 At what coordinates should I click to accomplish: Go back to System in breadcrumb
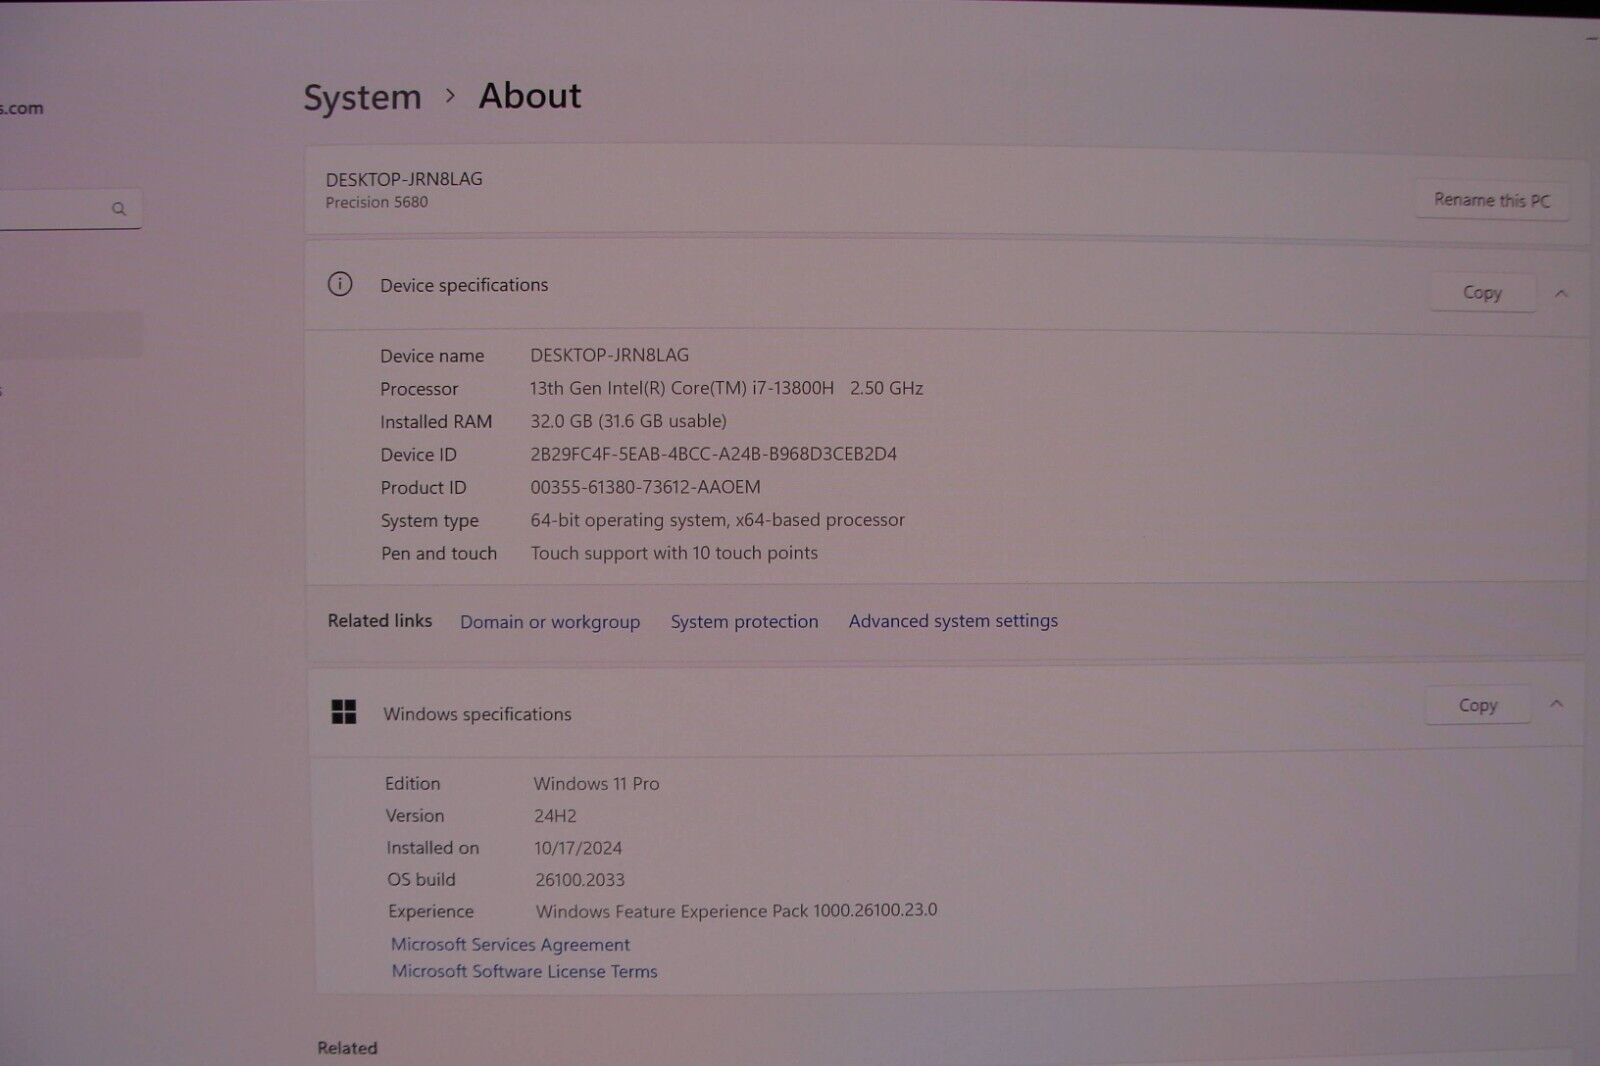coord(362,97)
